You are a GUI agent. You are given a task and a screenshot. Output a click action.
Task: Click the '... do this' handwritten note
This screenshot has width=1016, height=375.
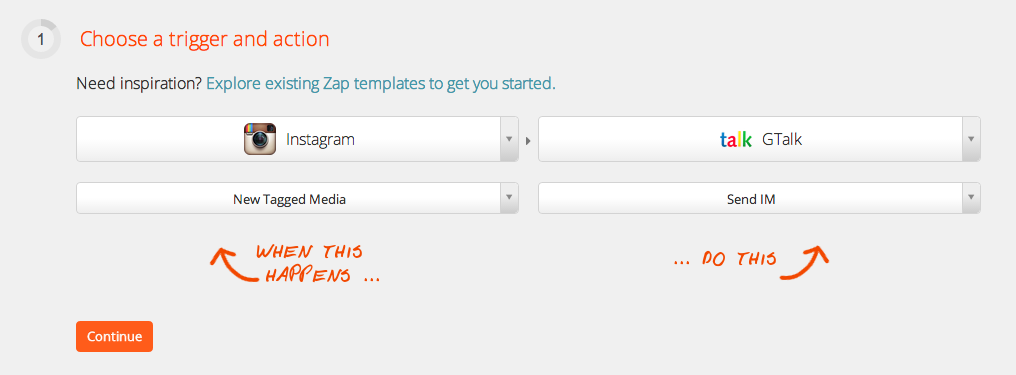pos(725,260)
